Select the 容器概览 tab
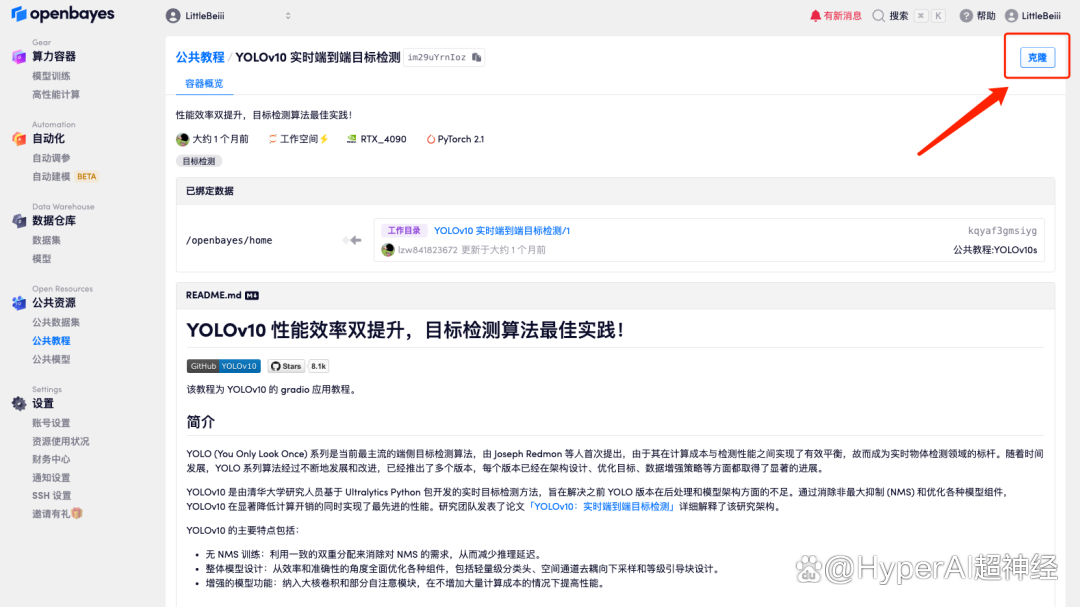 click(204, 83)
